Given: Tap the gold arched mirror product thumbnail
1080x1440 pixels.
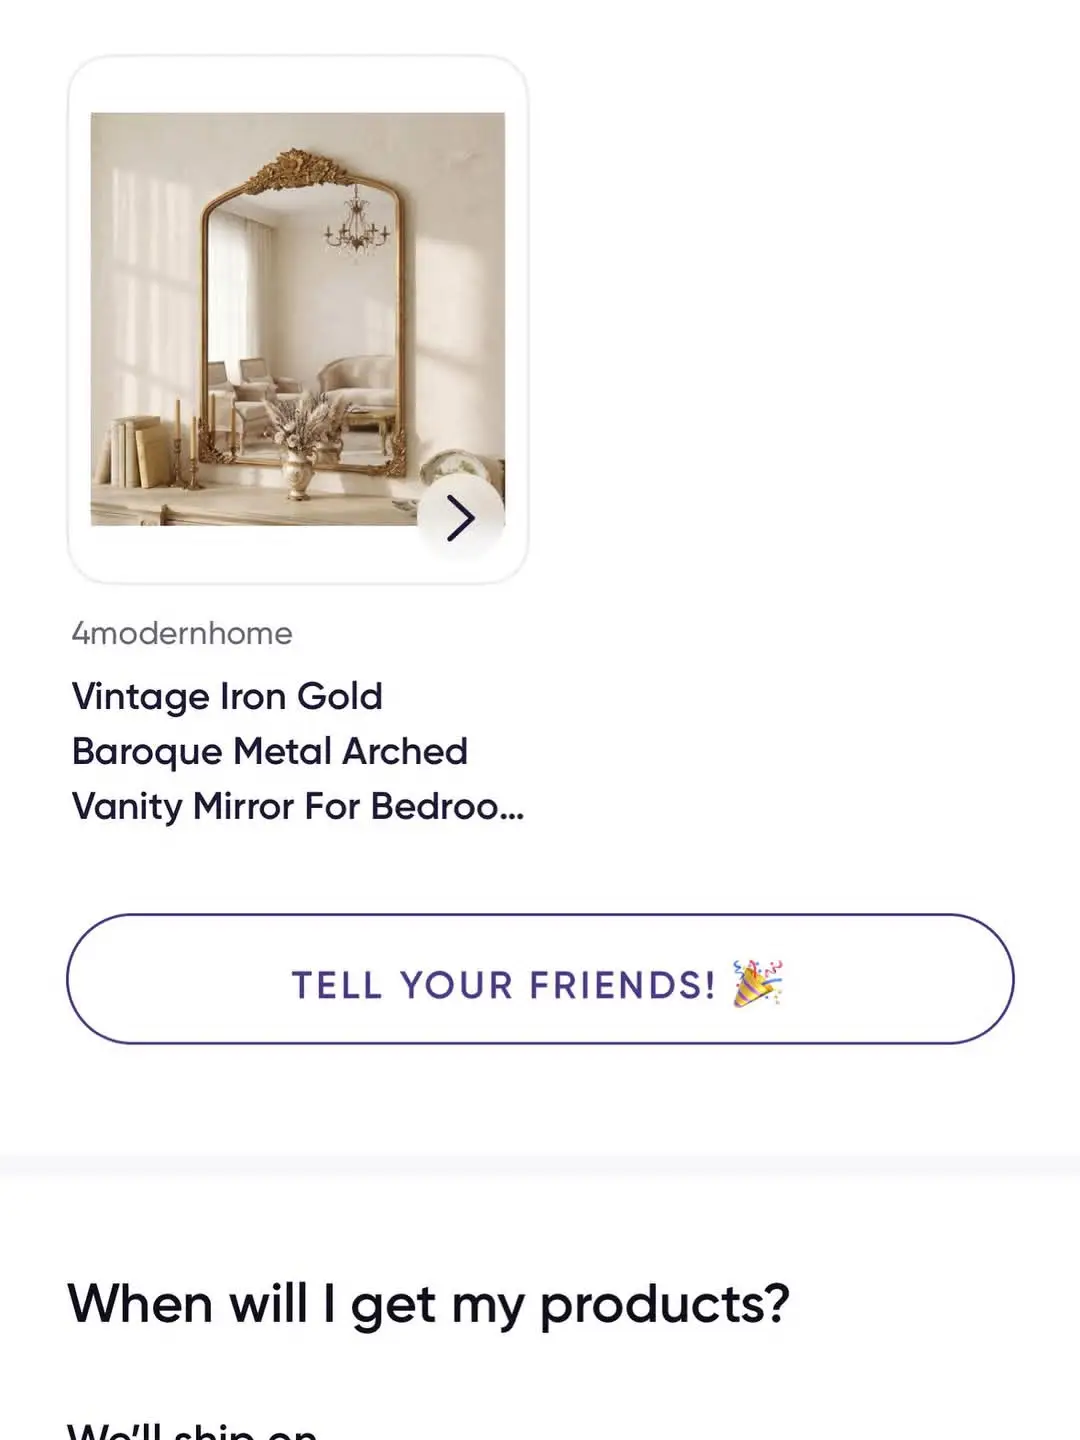Looking at the screenshot, I should (x=298, y=319).
